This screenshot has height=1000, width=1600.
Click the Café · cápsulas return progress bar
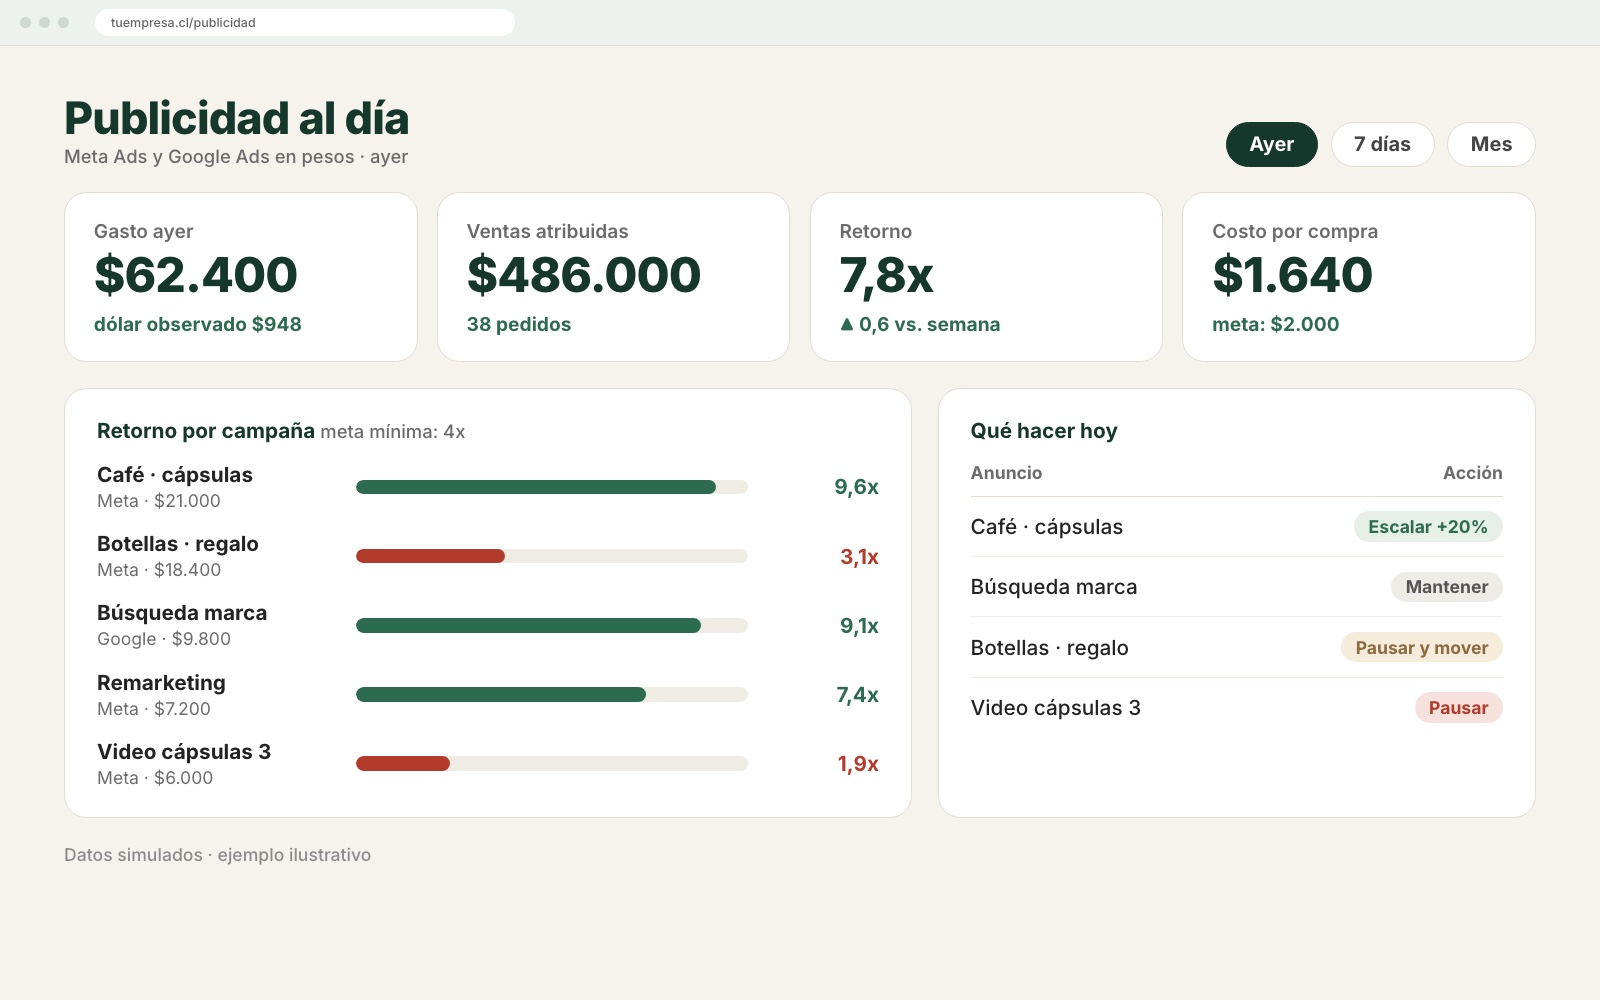click(552, 487)
